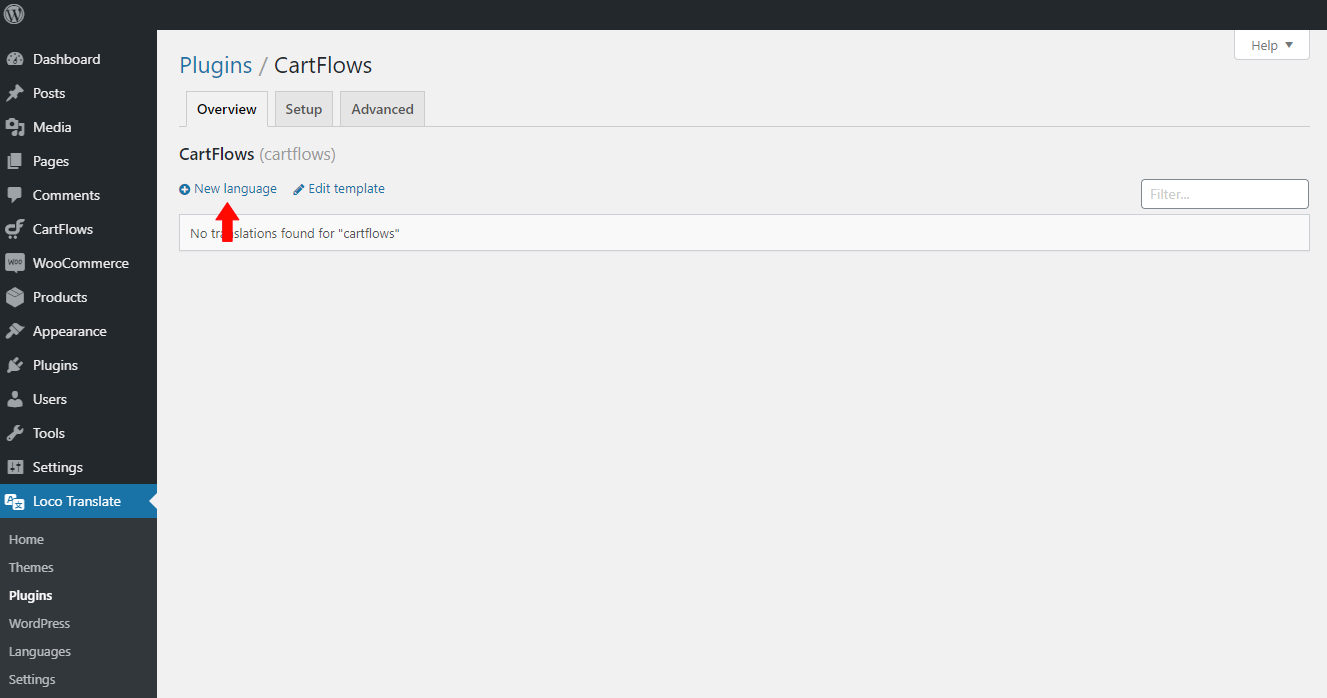Switch to the Advanced tab
This screenshot has height=698, width=1327.
382,109
